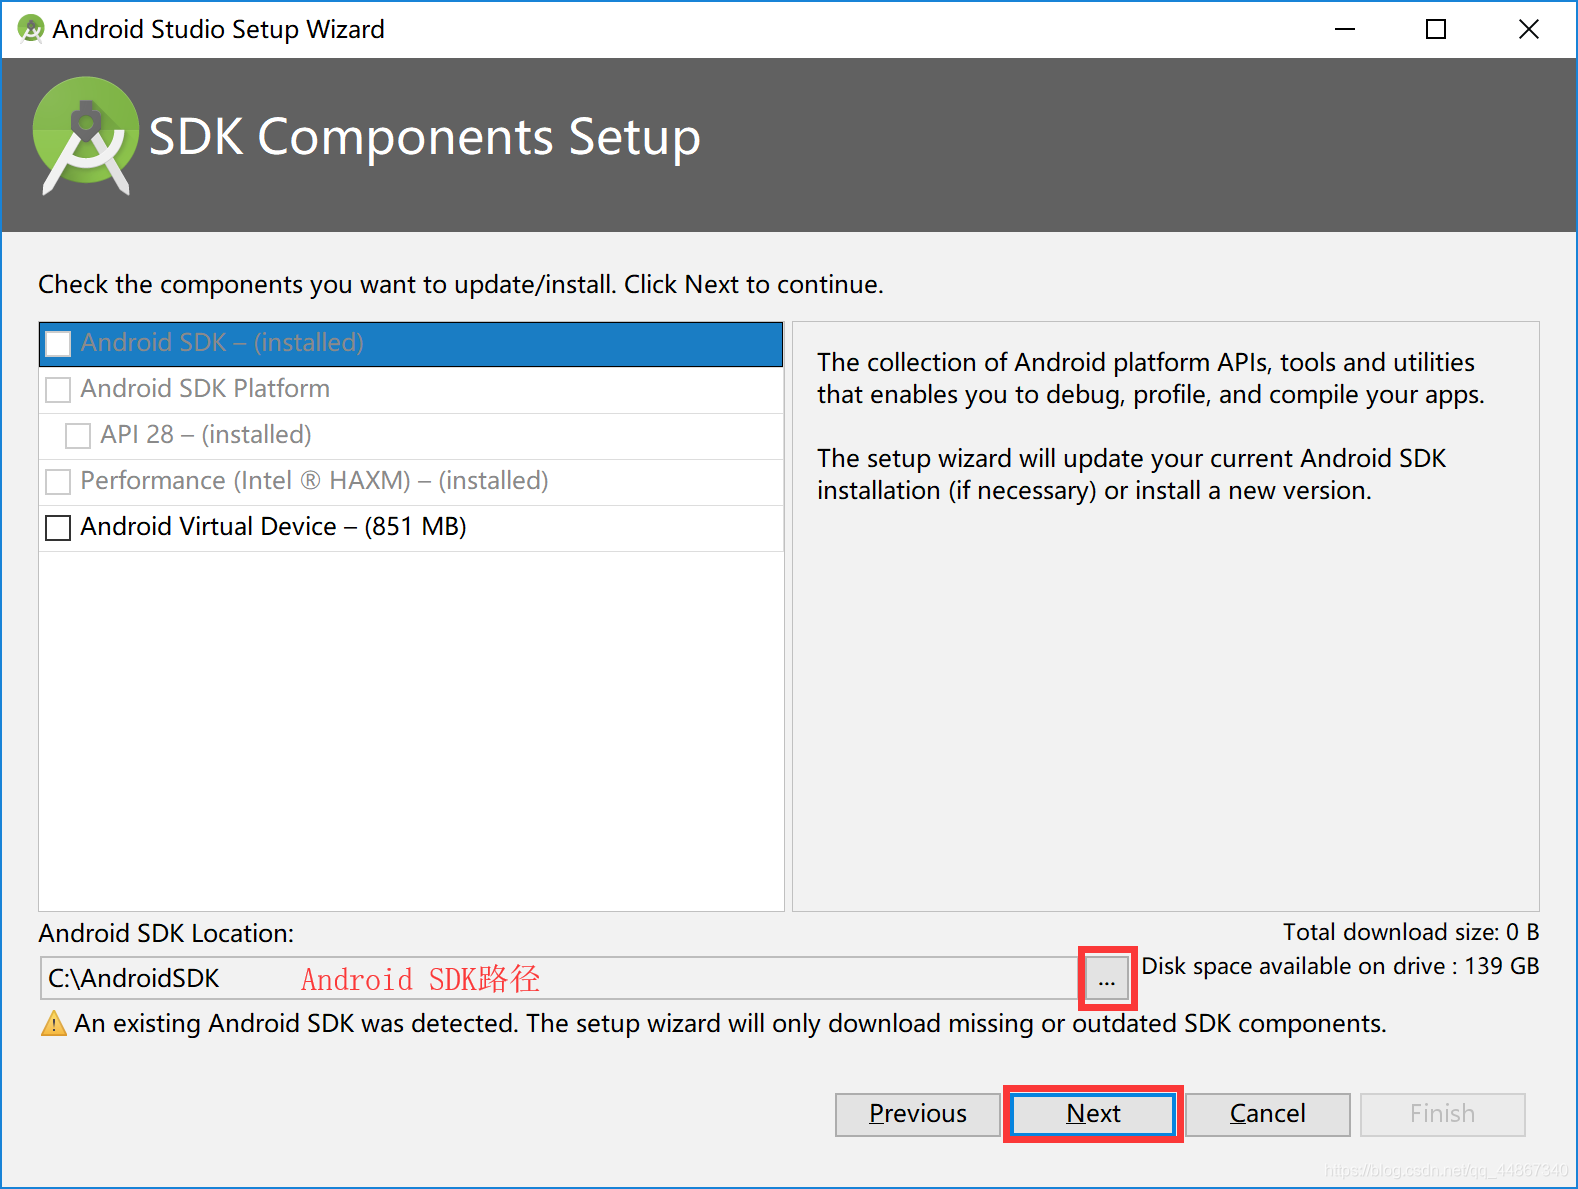Click the Android Studio title bar icon
The width and height of the screenshot is (1578, 1189).
(31, 29)
